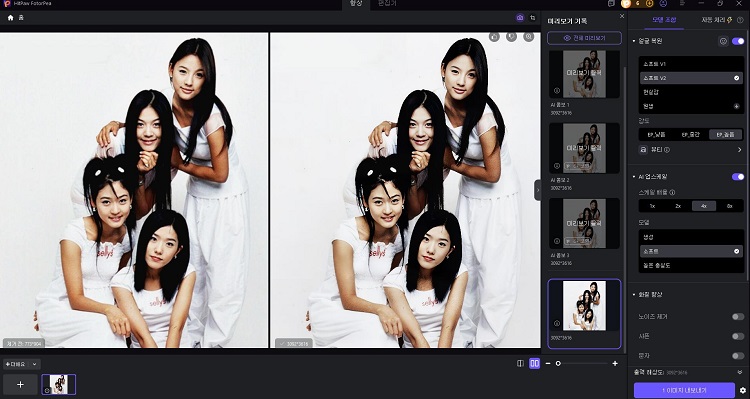The width and height of the screenshot is (750, 399).
Task: Set scale ratio to 4x
Action: tap(704, 206)
